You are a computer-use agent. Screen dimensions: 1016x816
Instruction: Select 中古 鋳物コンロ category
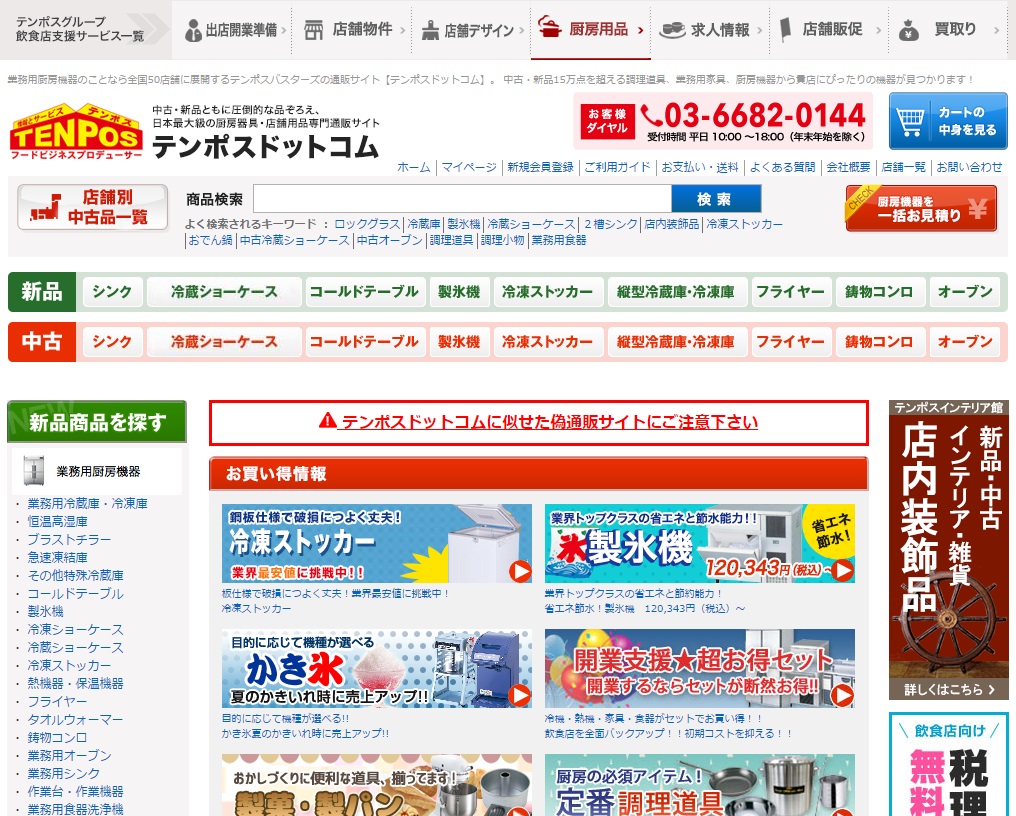tap(879, 342)
